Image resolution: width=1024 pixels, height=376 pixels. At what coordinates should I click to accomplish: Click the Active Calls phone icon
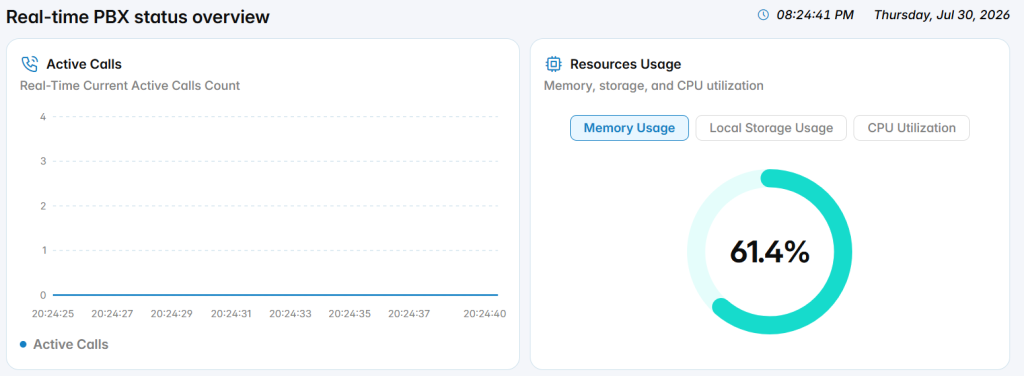click(29, 64)
